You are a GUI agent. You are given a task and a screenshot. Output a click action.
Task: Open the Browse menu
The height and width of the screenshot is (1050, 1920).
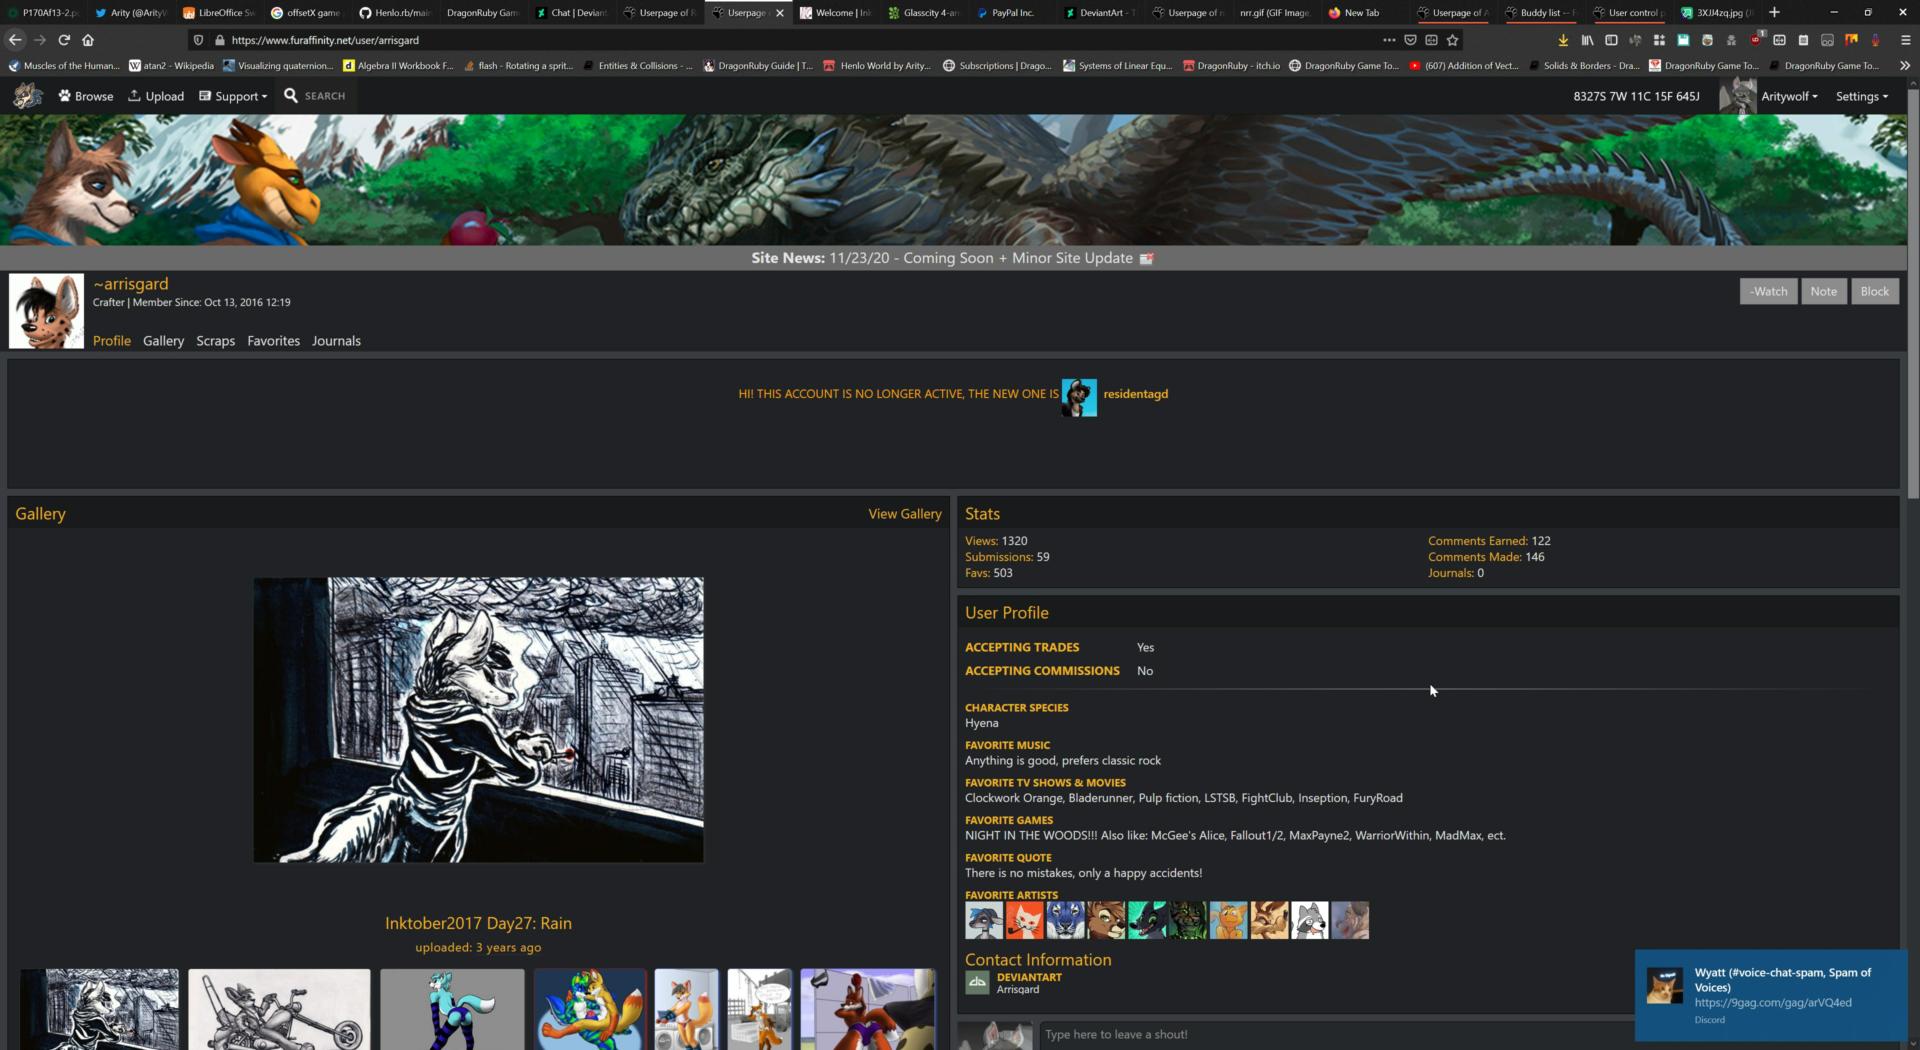pyautogui.click(x=86, y=96)
